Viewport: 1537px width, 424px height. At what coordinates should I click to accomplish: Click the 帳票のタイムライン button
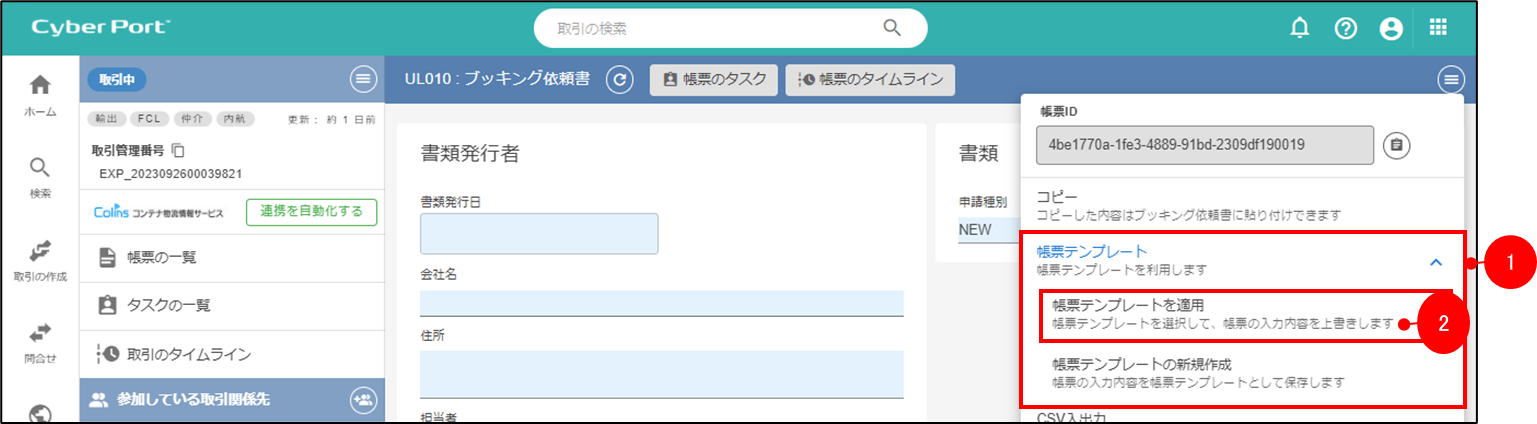coord(870,80)
